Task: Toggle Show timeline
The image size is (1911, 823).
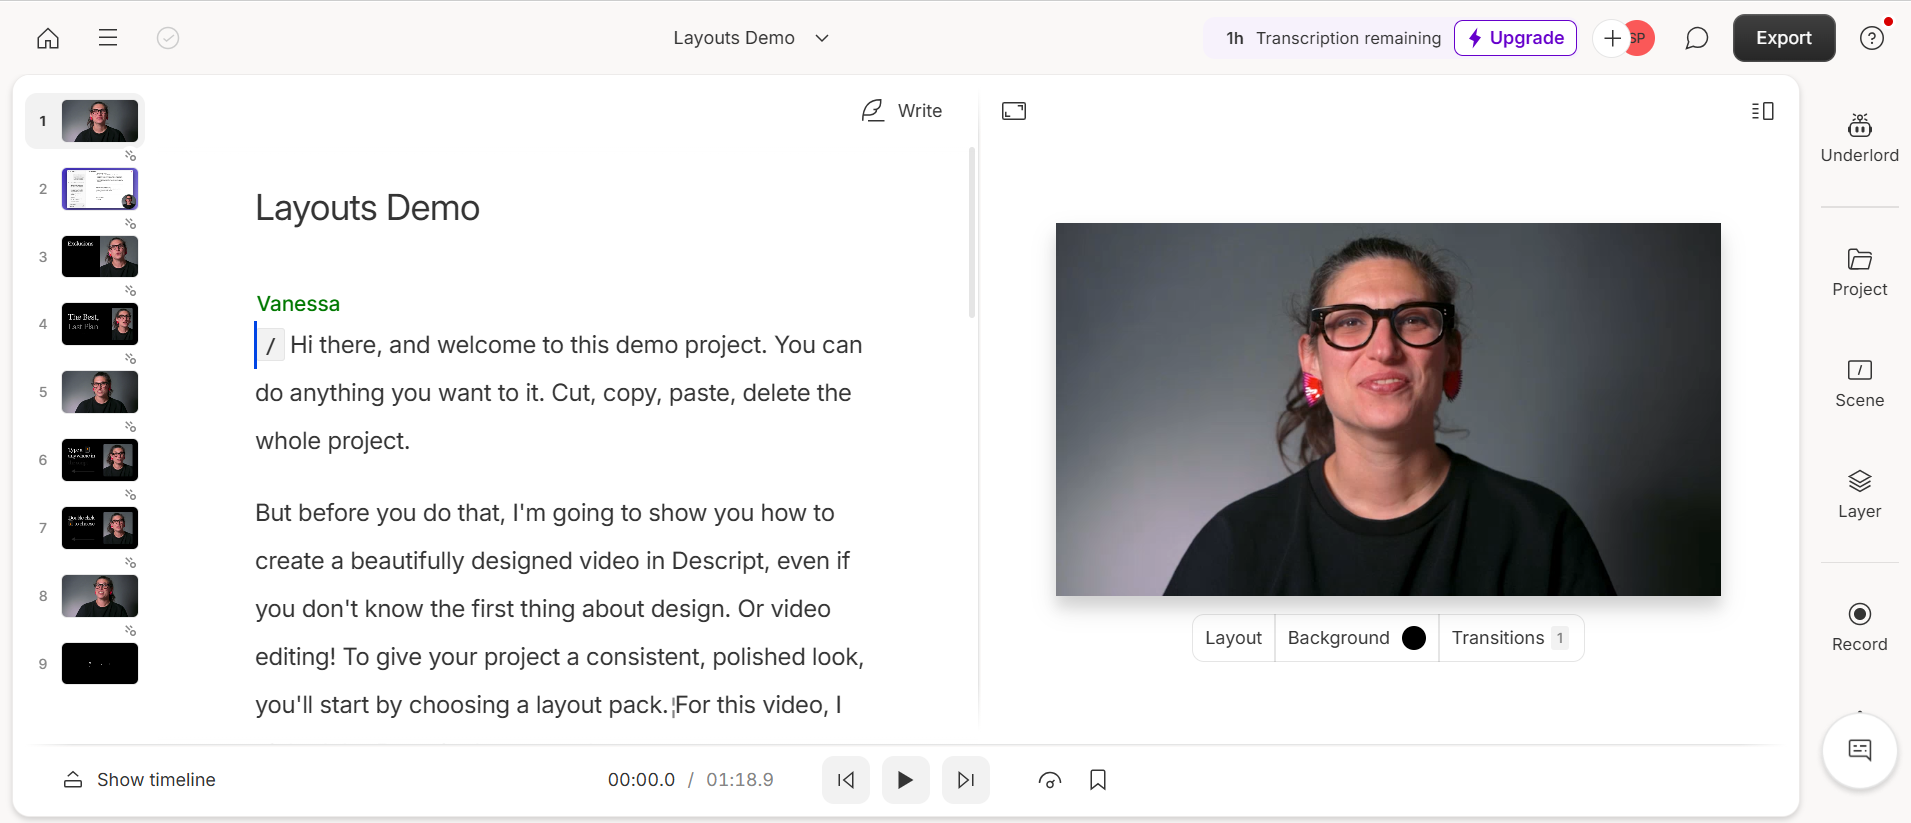Action: (x=140, y=780)
